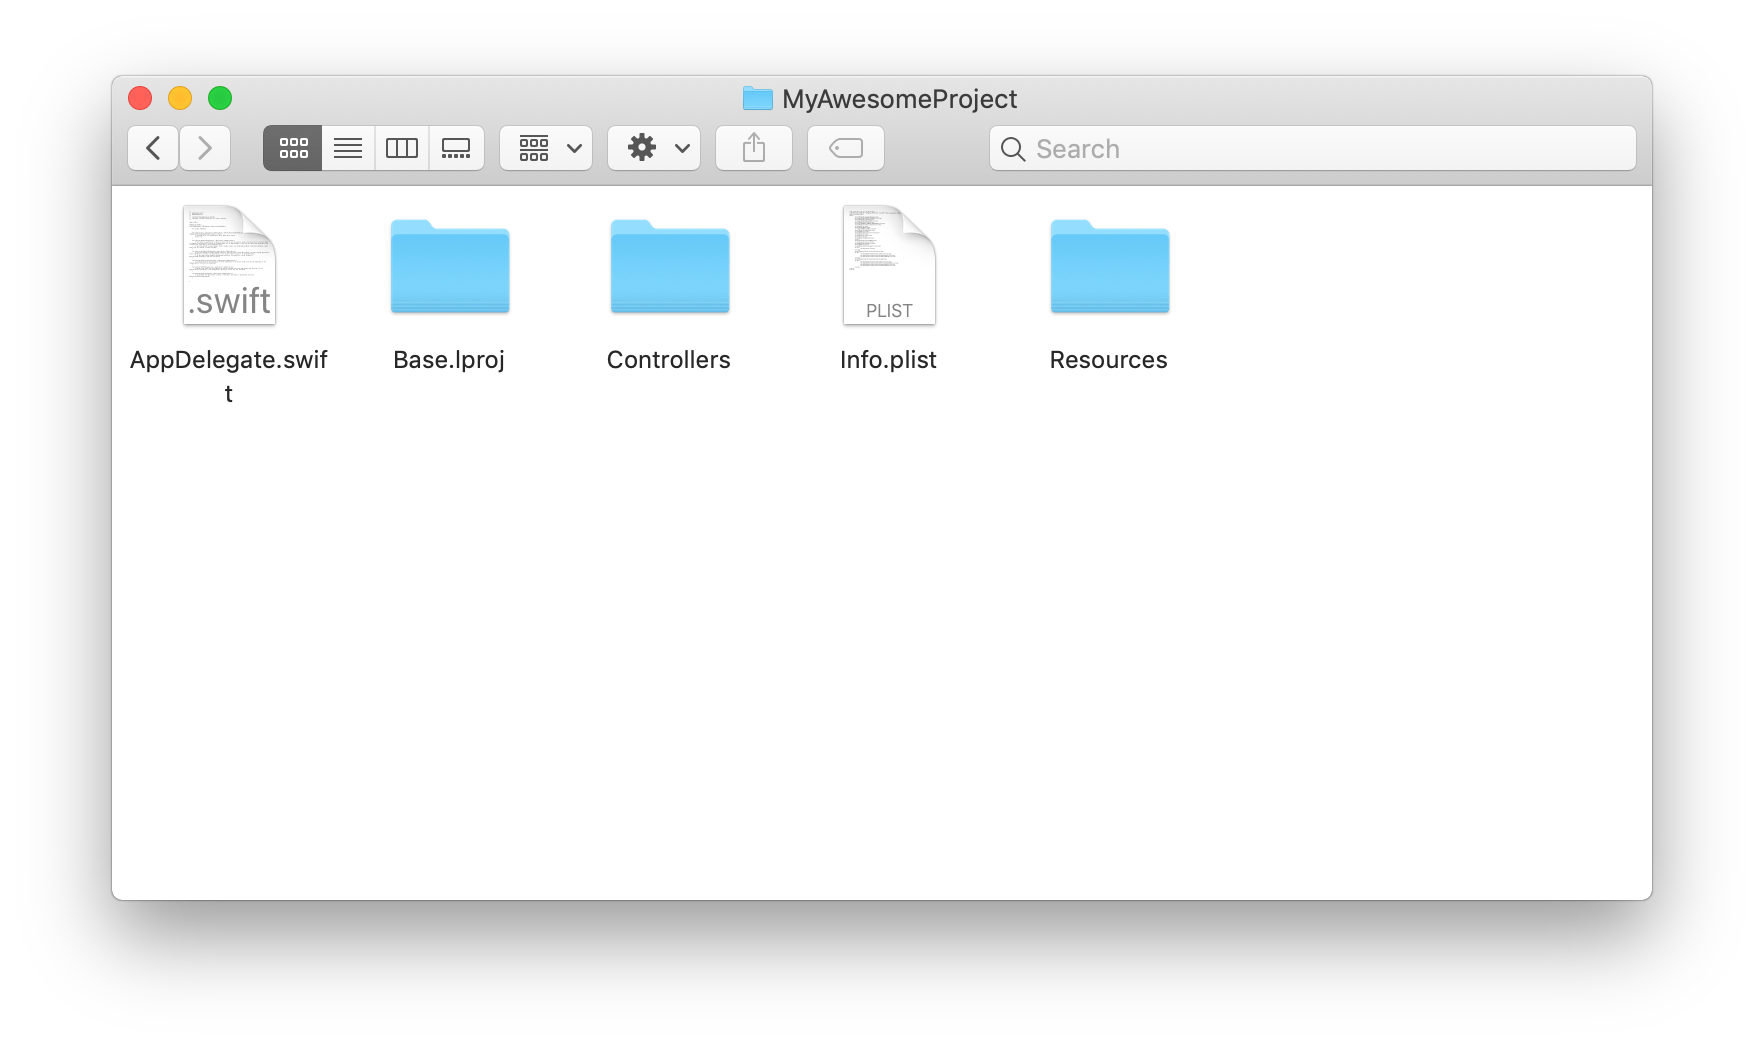The height and width of the screenshot is (1048, 1764).
Task: Select the Info.plist file
Action: point(889,265)
